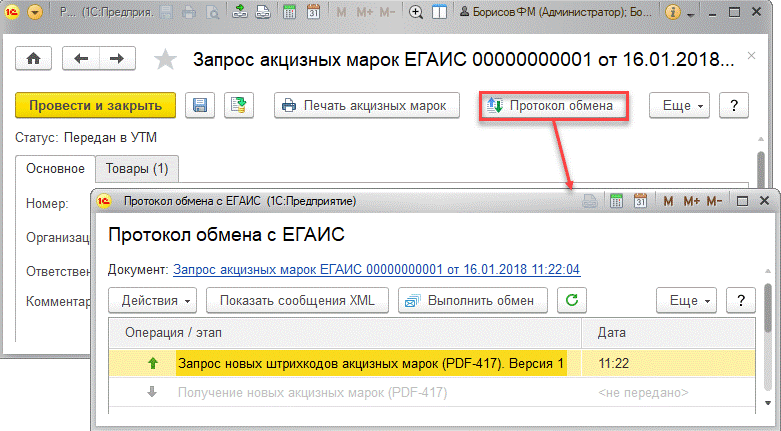Open Протокол обмена button
Viewport: 781px width, 431px height.
pyautogui.click(x=553, y=105)
